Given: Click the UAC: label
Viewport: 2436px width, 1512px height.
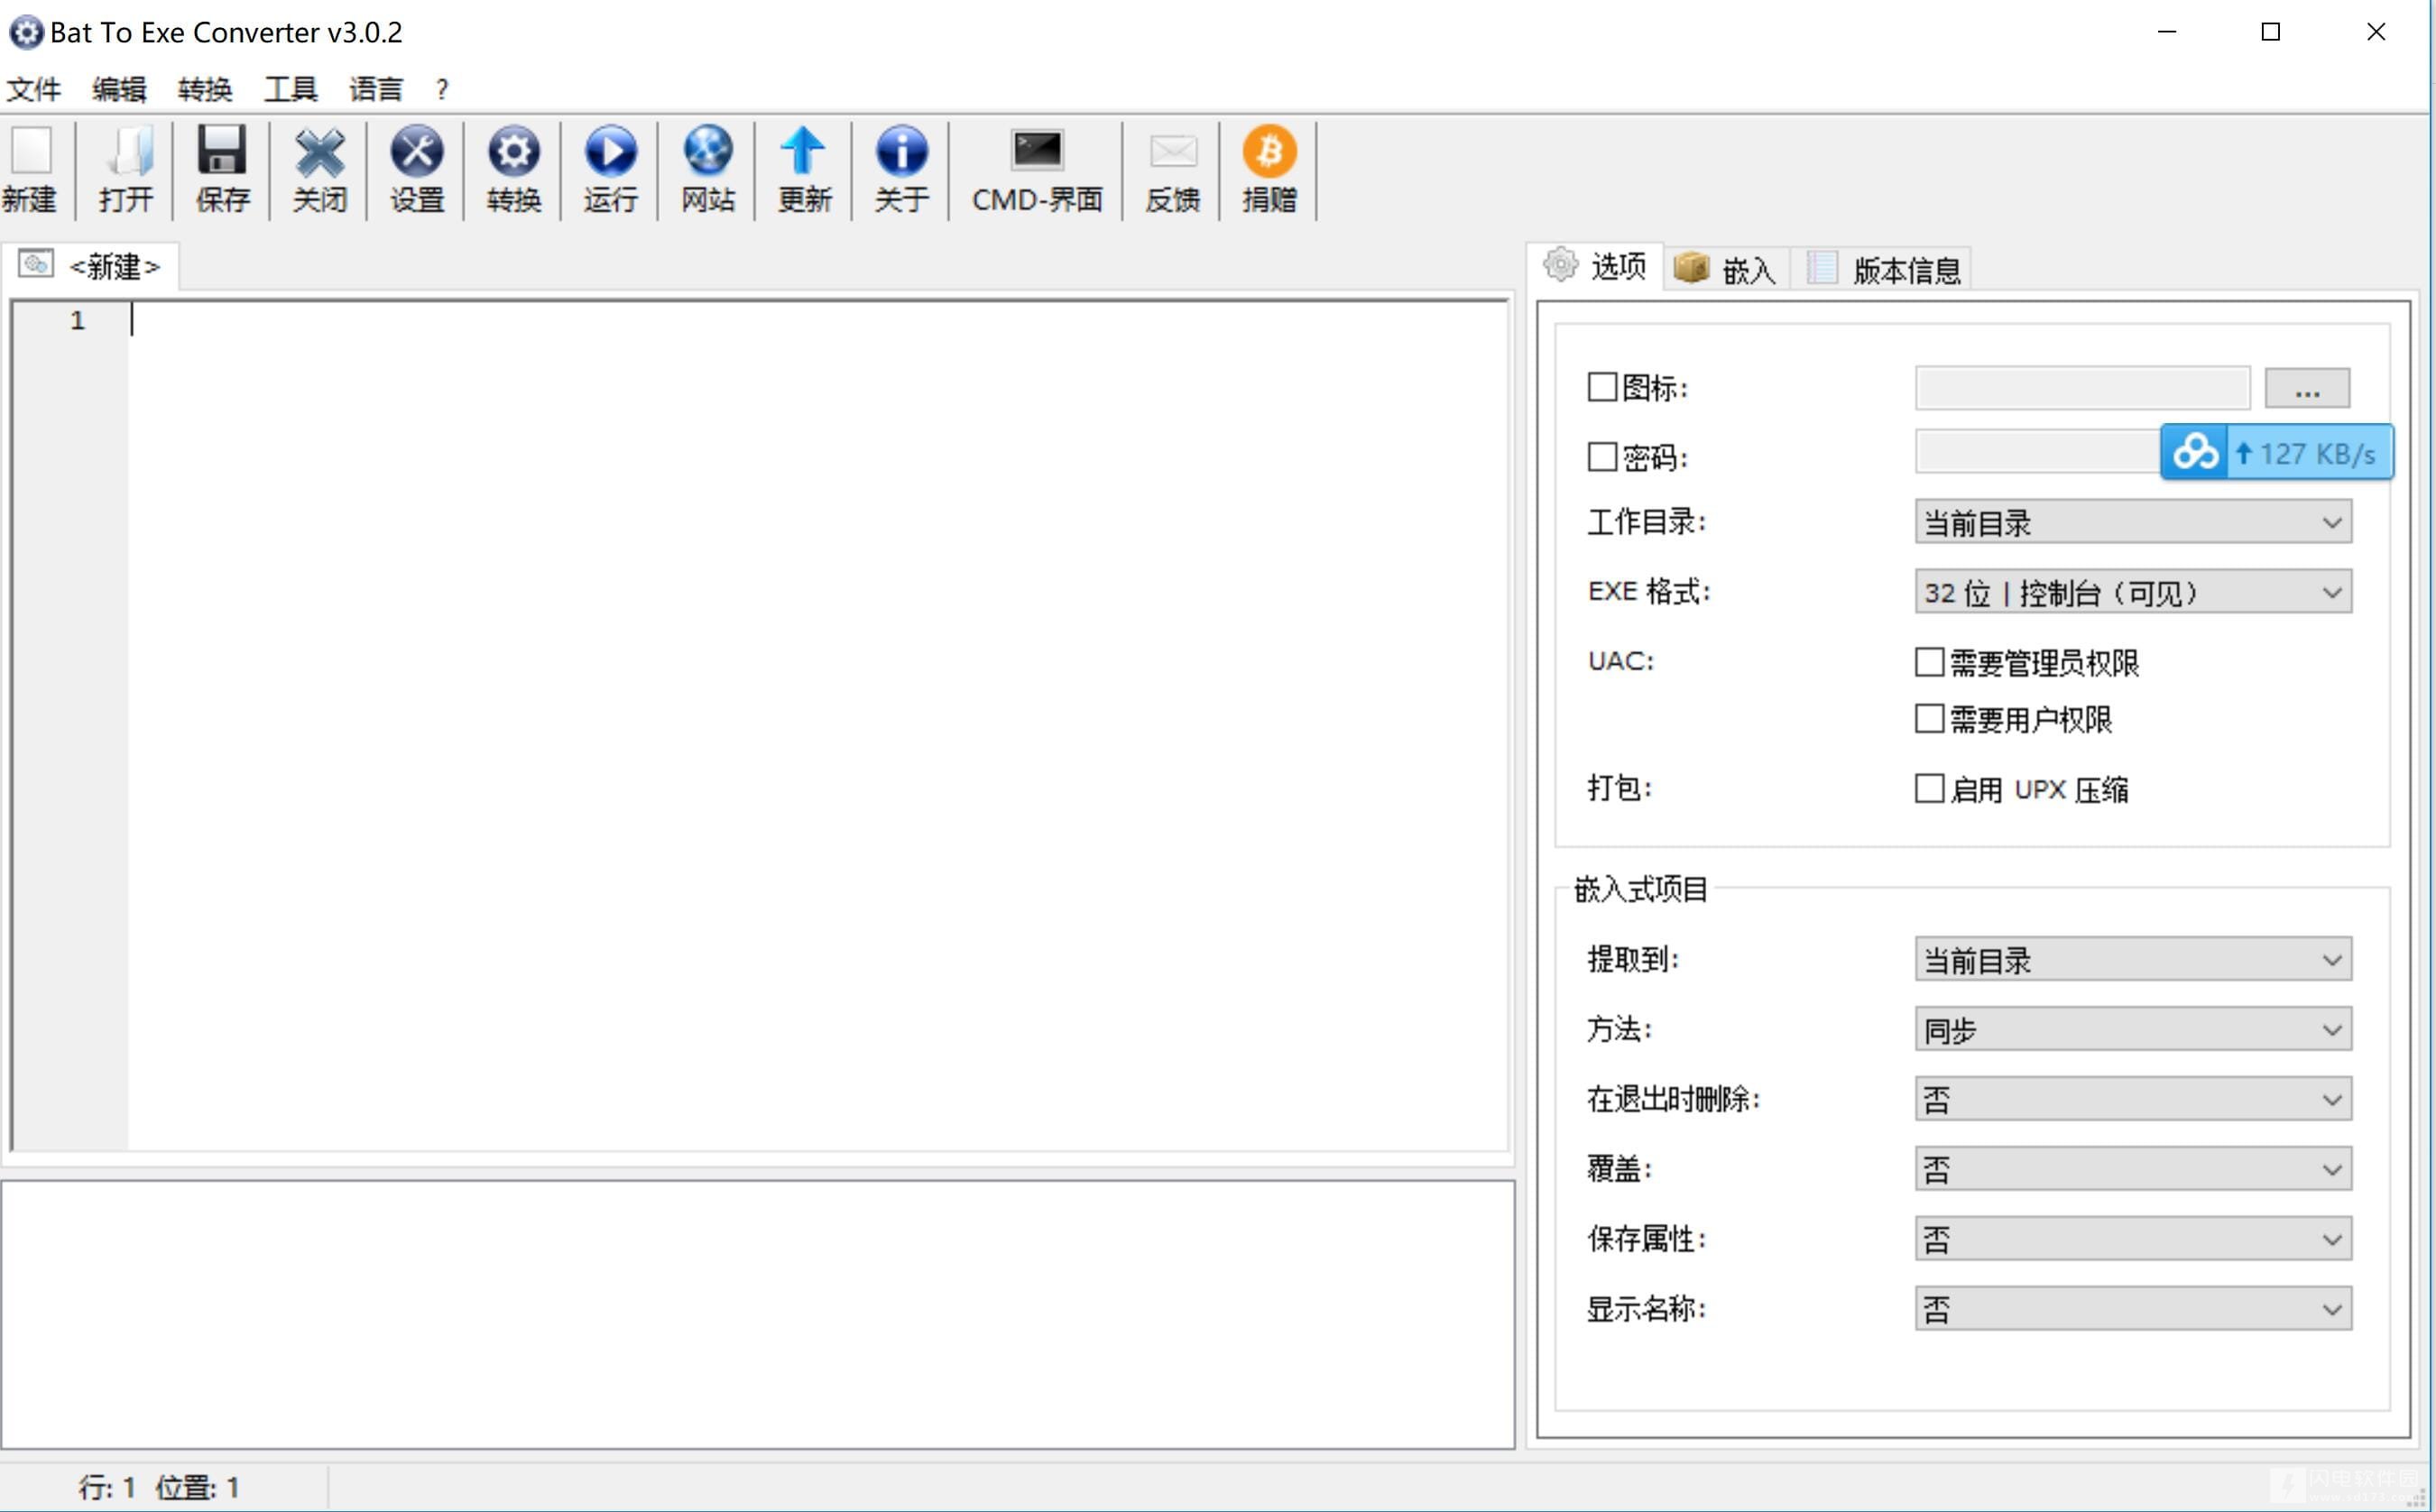Looking at the screenshot, I should pyautogui.click(x=1621, y=661).
